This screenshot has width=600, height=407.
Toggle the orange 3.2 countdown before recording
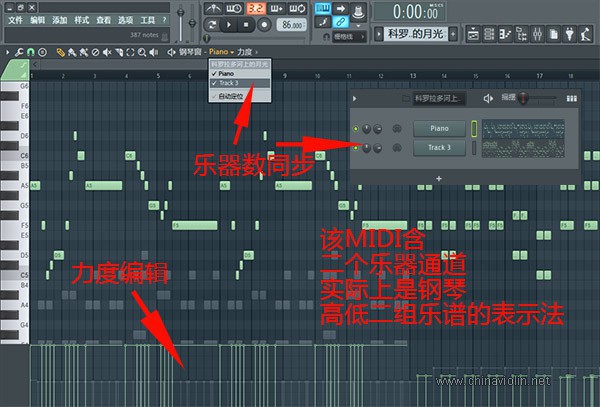tap(255, 8)
